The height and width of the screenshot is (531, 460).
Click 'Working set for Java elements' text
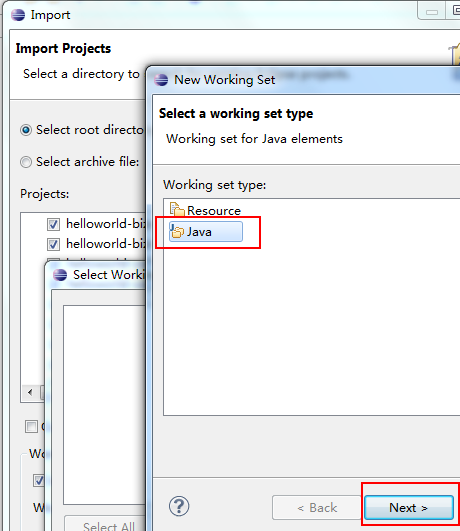point(254,139)
